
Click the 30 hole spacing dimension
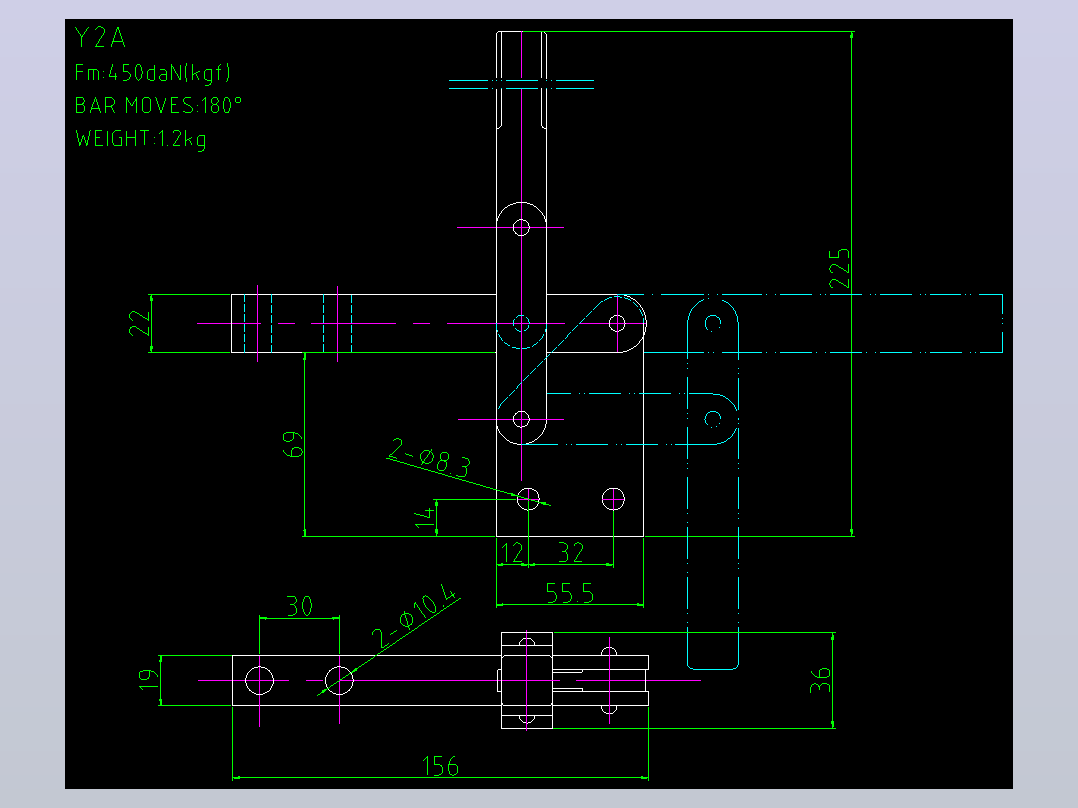click(x=300, y=606)
